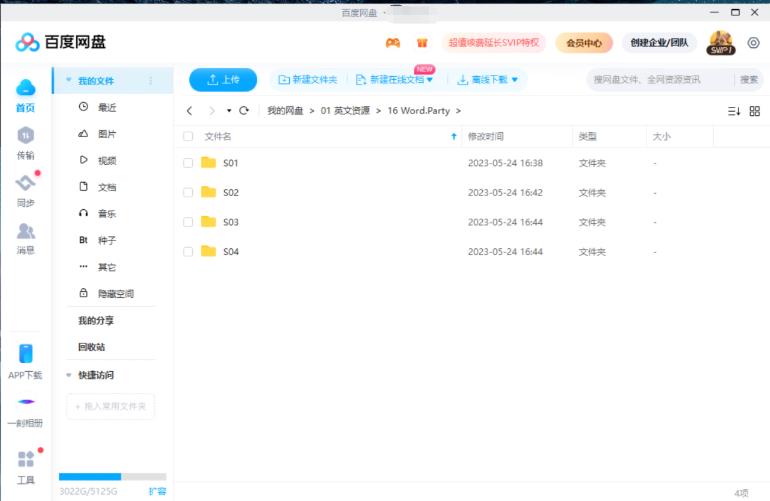This screenshot has height=501, width=770.
Task: Click the SVIP特权 promotion button
Action: 494,43
